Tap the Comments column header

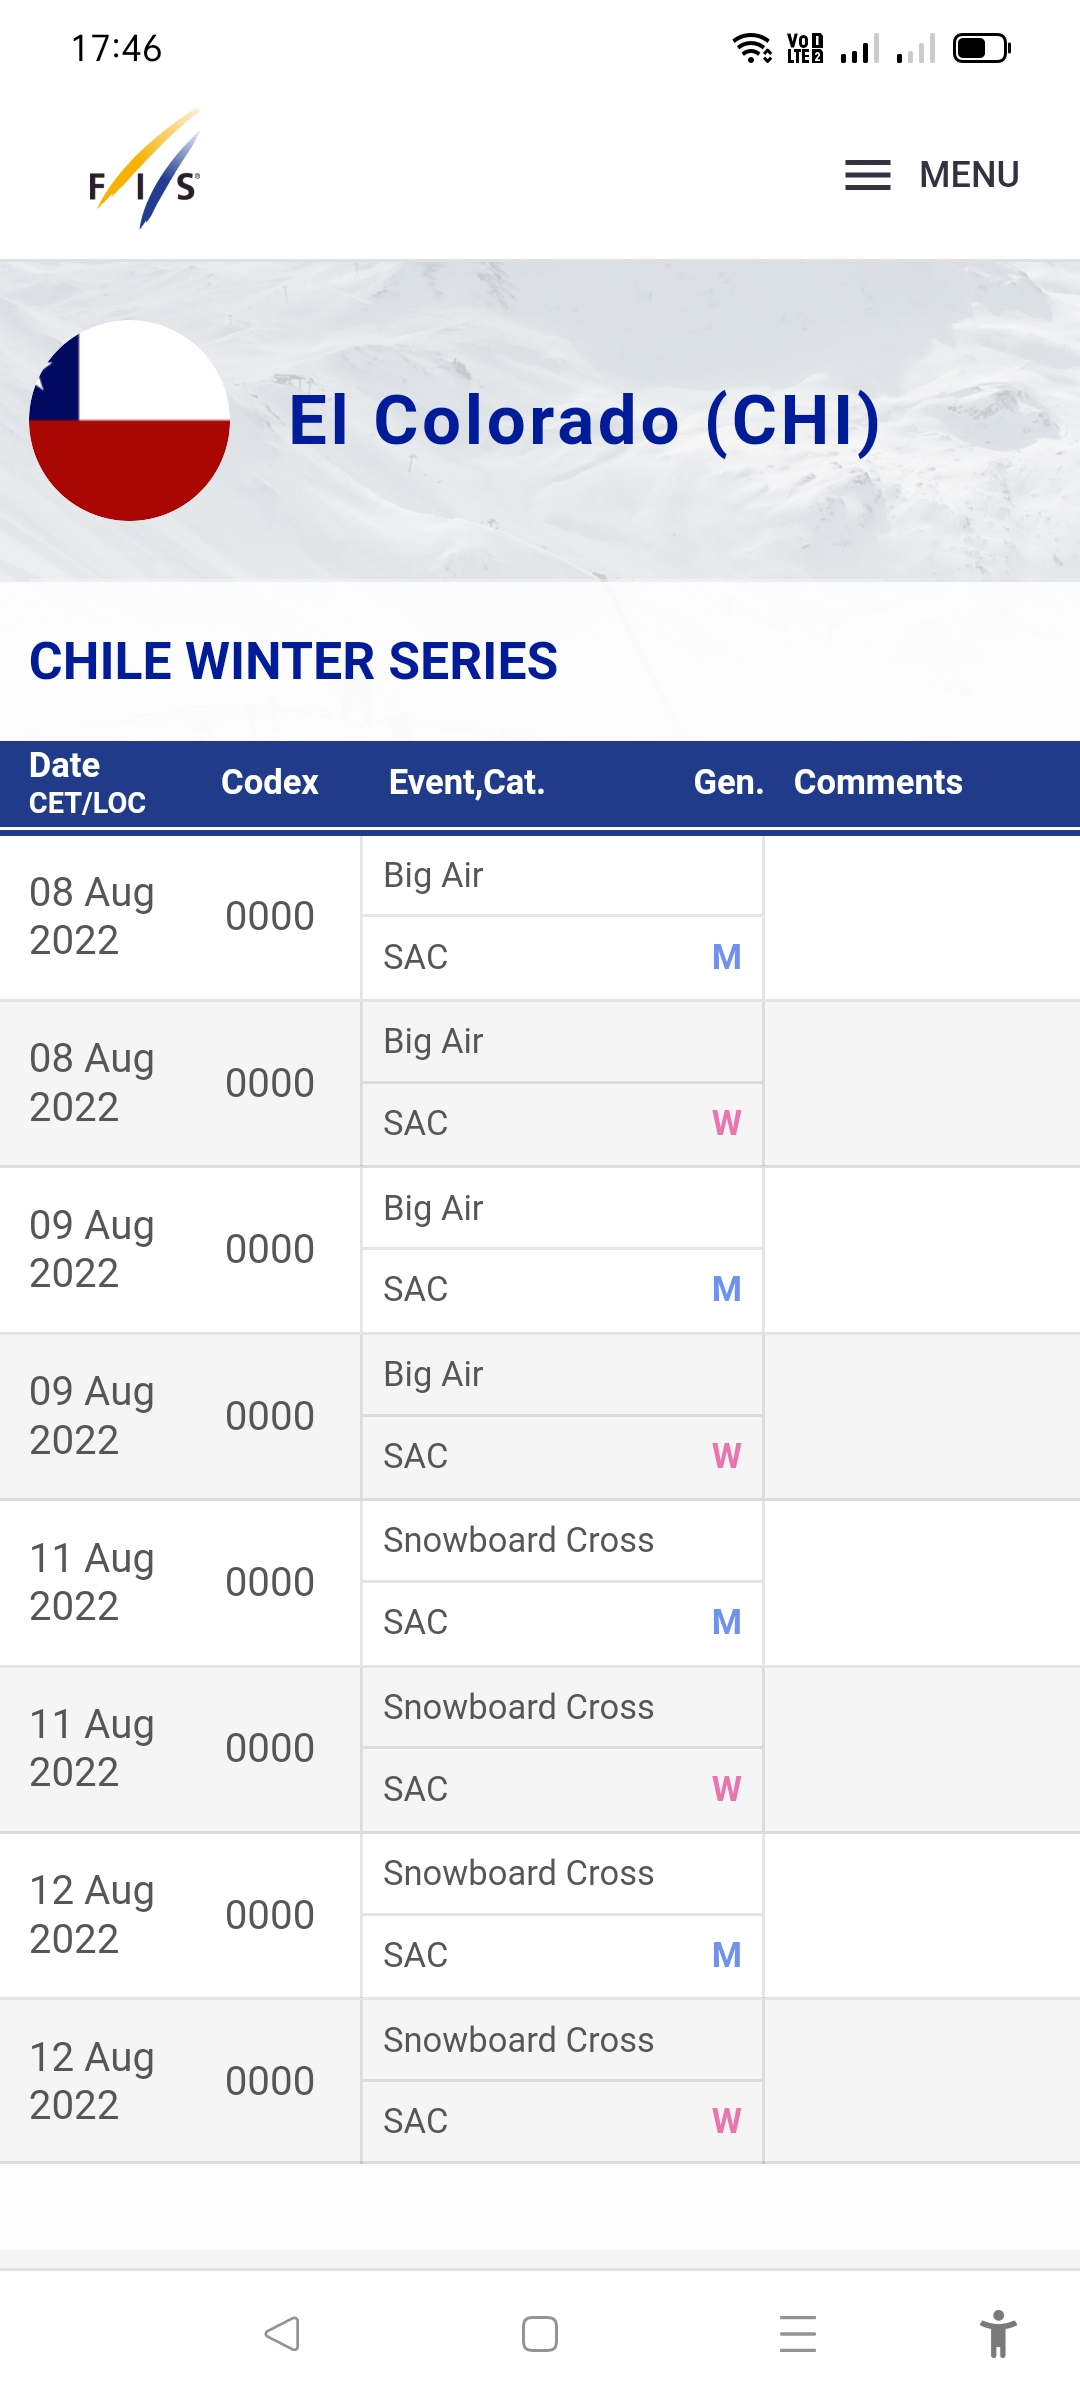point(877,782)
